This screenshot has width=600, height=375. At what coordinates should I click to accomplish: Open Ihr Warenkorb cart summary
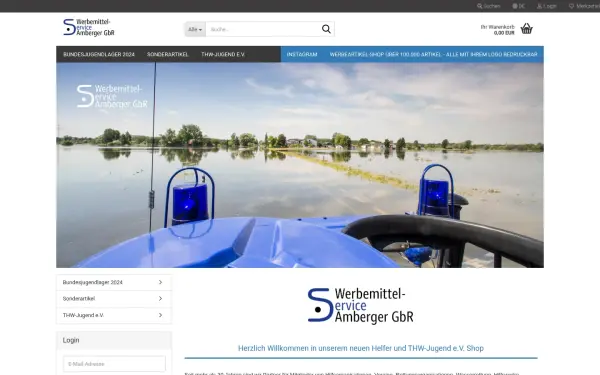497,30
